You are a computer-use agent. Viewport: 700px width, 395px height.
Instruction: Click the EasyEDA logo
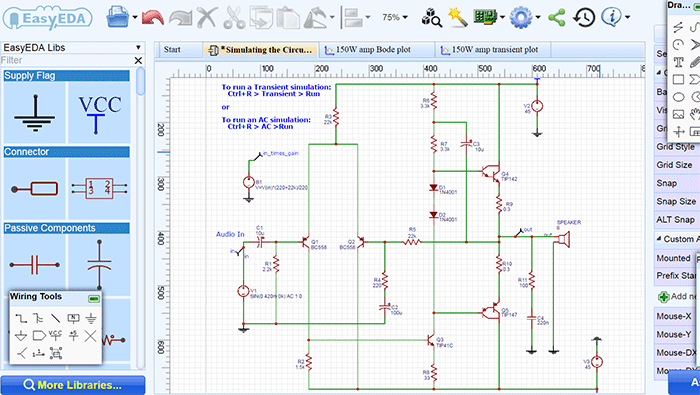(47, 18)
